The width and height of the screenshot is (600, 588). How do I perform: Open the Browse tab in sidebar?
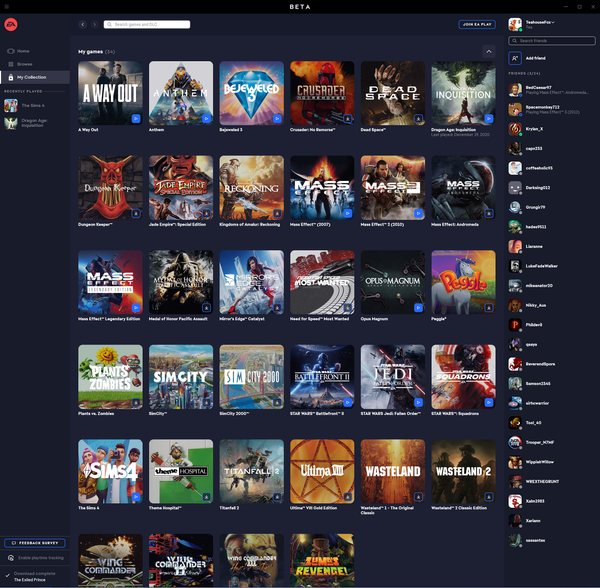pos(35,64)
